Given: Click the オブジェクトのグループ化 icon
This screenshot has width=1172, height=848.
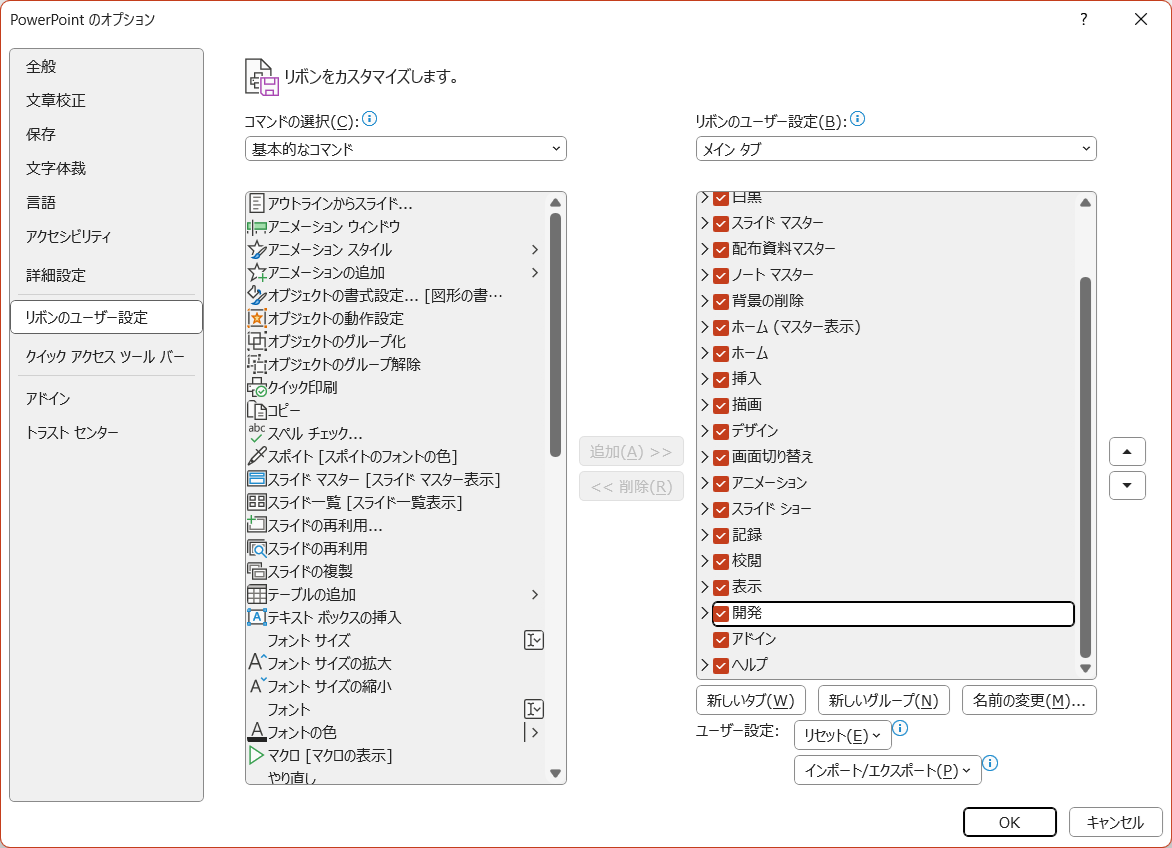Looking at the screenshot, I should tap(256, 341).
